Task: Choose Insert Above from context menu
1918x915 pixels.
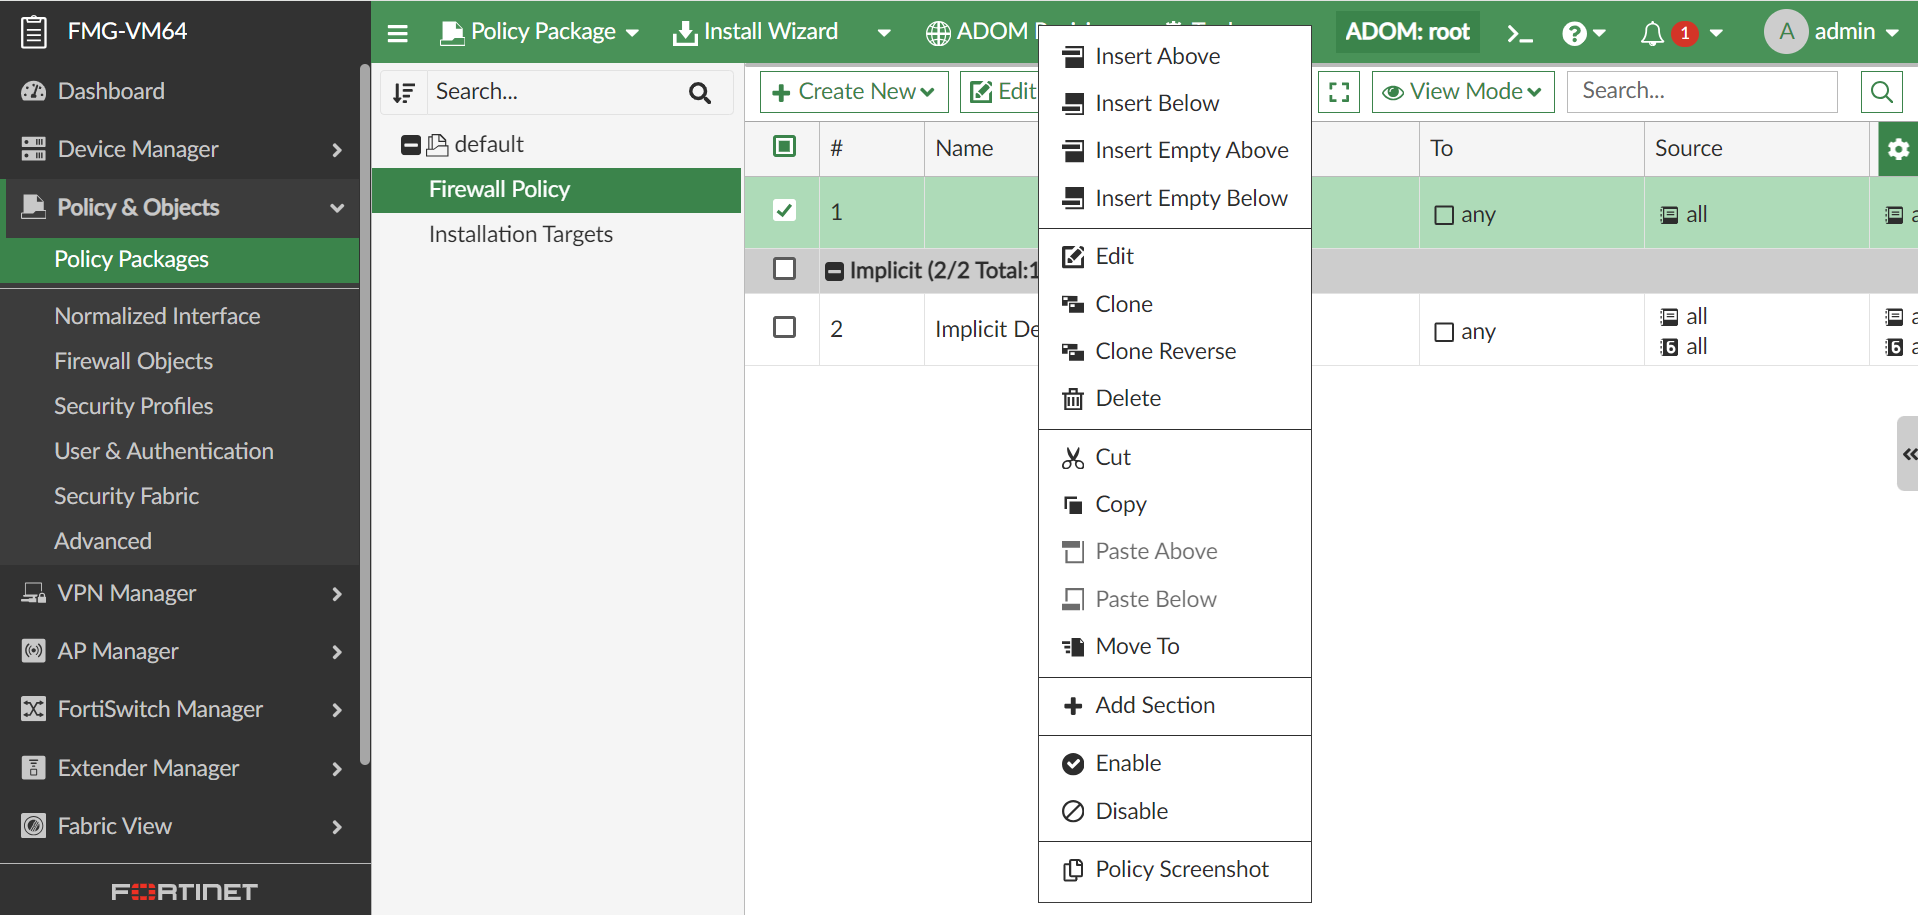Action: pyautogui.click(x=1157, y=56)
